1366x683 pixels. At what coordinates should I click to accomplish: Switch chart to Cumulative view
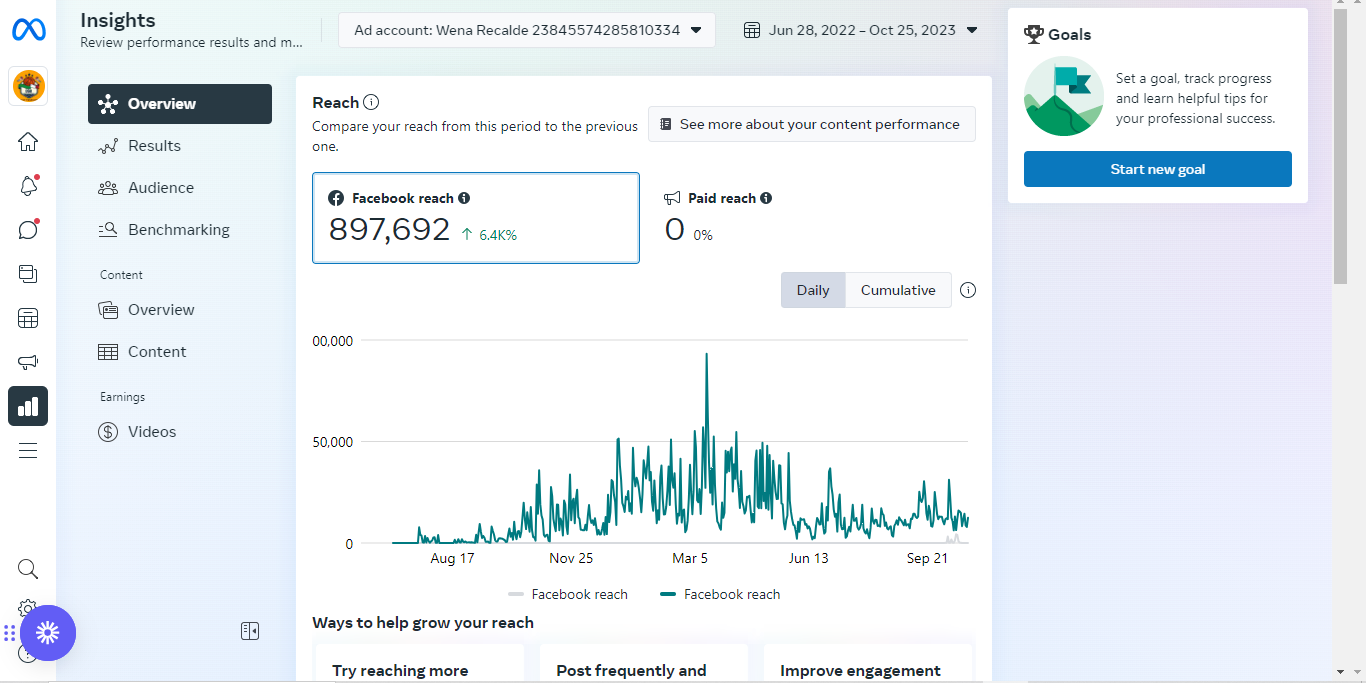click(x=898, y=290)
